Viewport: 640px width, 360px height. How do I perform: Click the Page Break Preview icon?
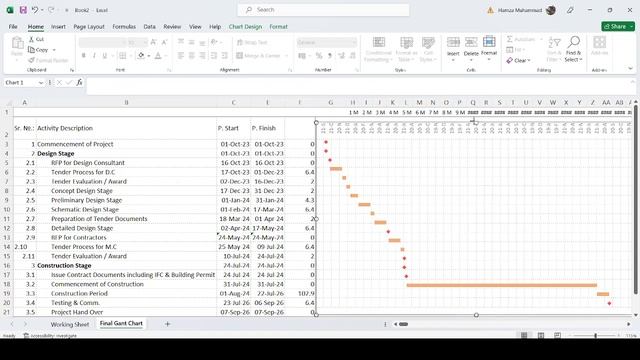pos(558,335)
